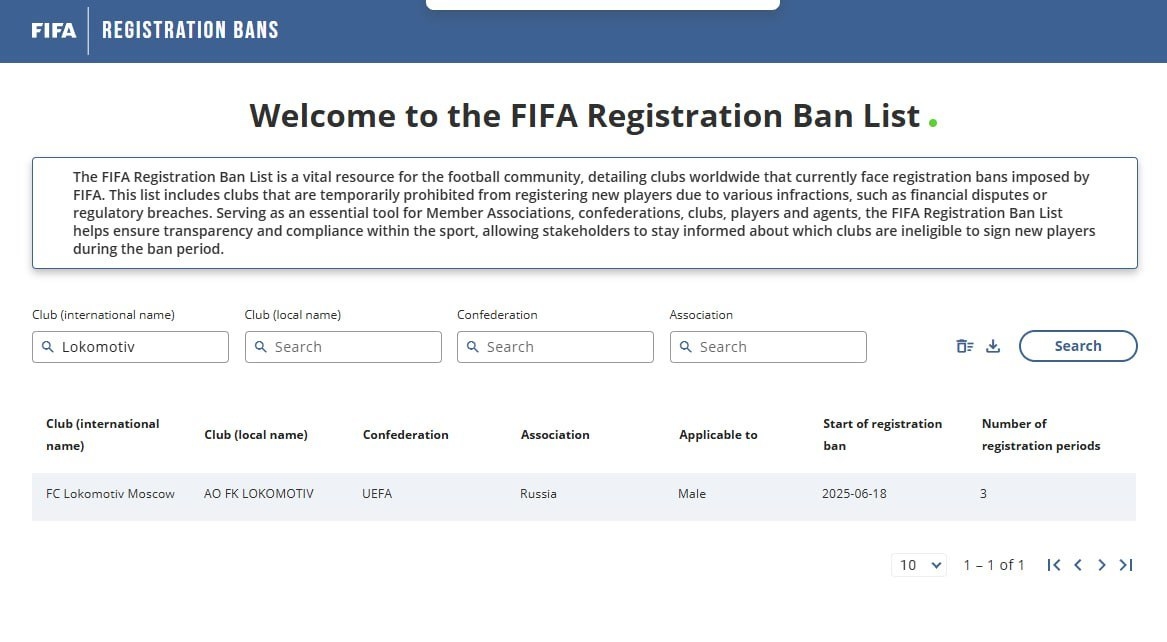The height and width of the screenshot is (642, 1167).
Task: Click the magnifier icon in Club international name field
Action: tap(47, 346)
